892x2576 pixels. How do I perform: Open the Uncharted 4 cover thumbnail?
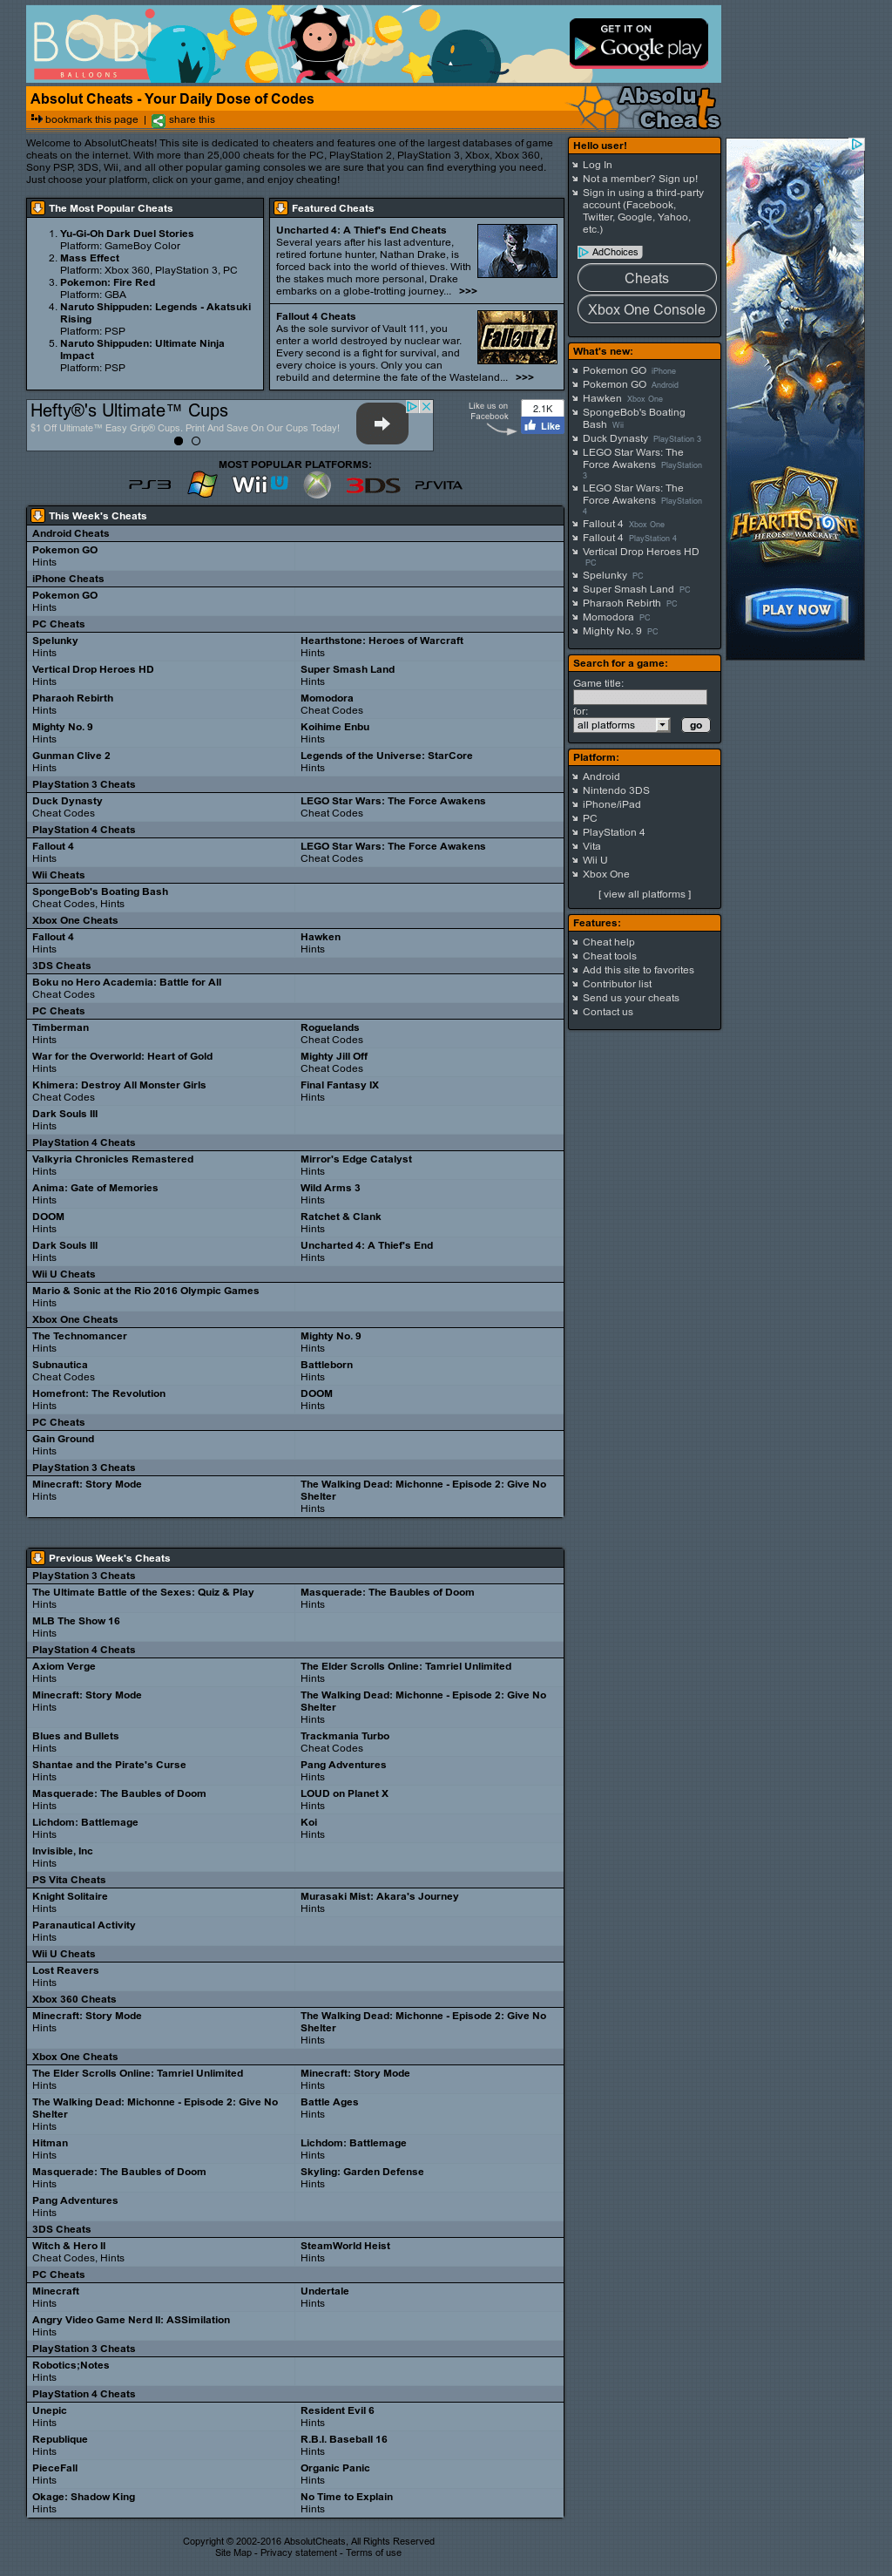517,251
